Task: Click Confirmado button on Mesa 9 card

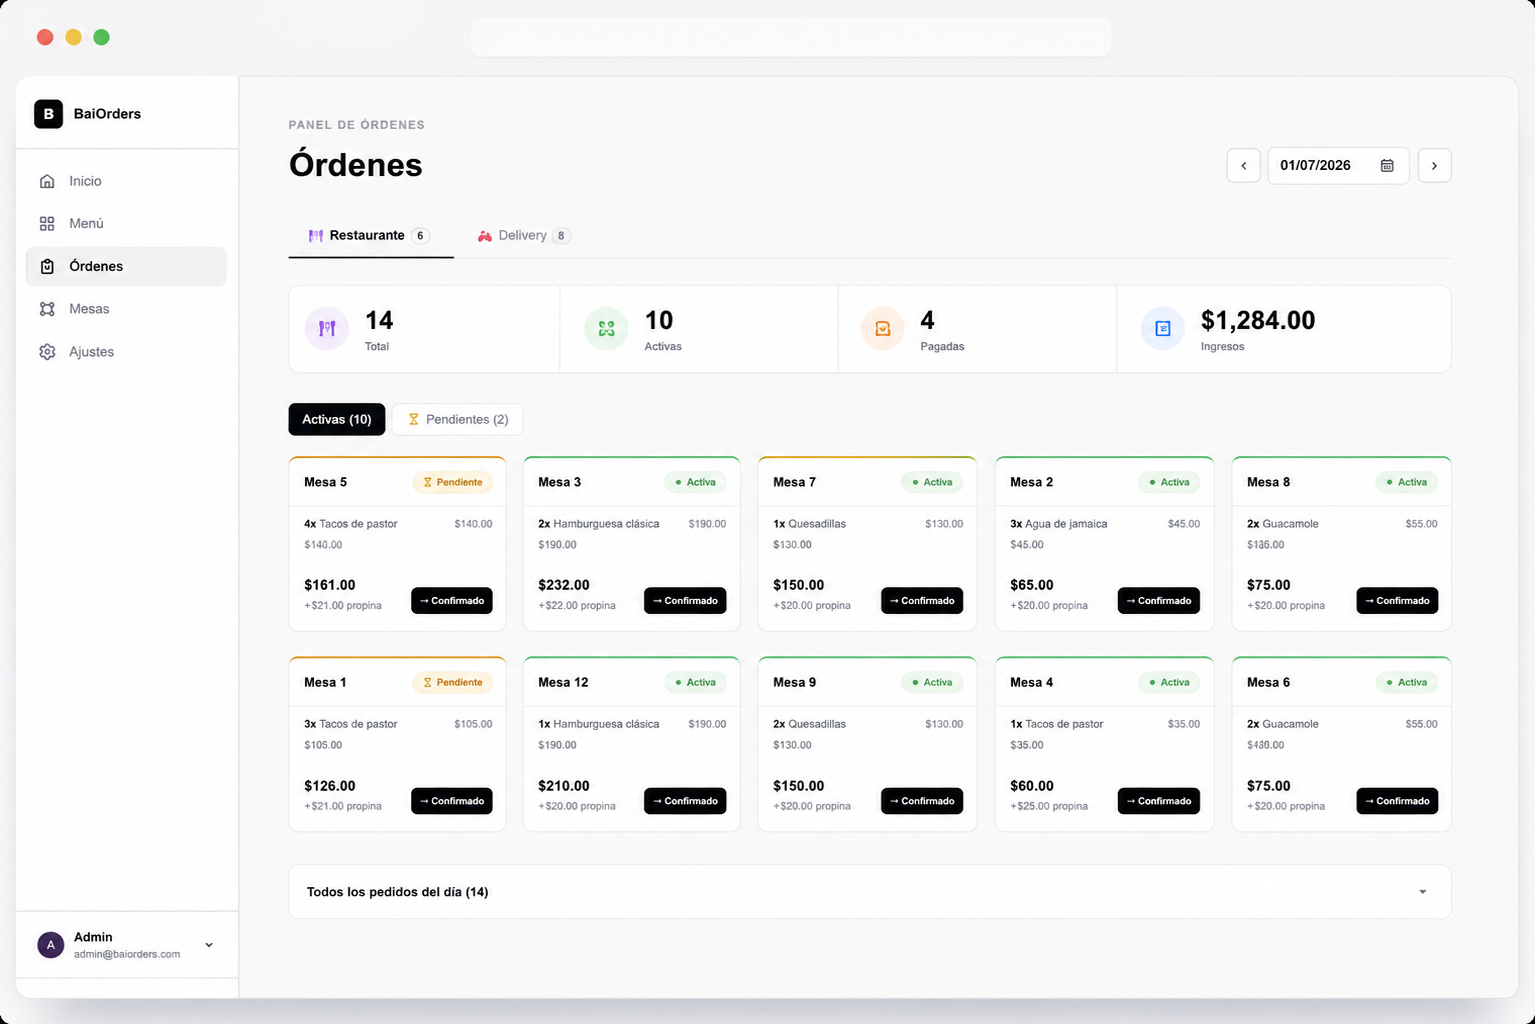Action: click(922, 801)
